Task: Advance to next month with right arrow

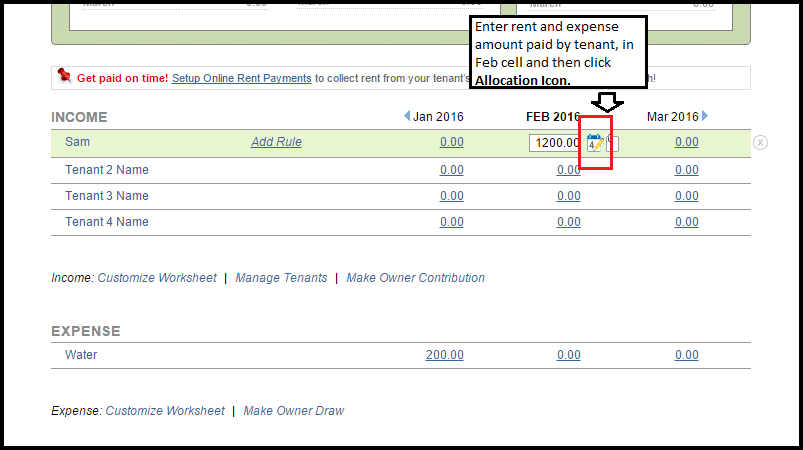Action: point(705,117)
